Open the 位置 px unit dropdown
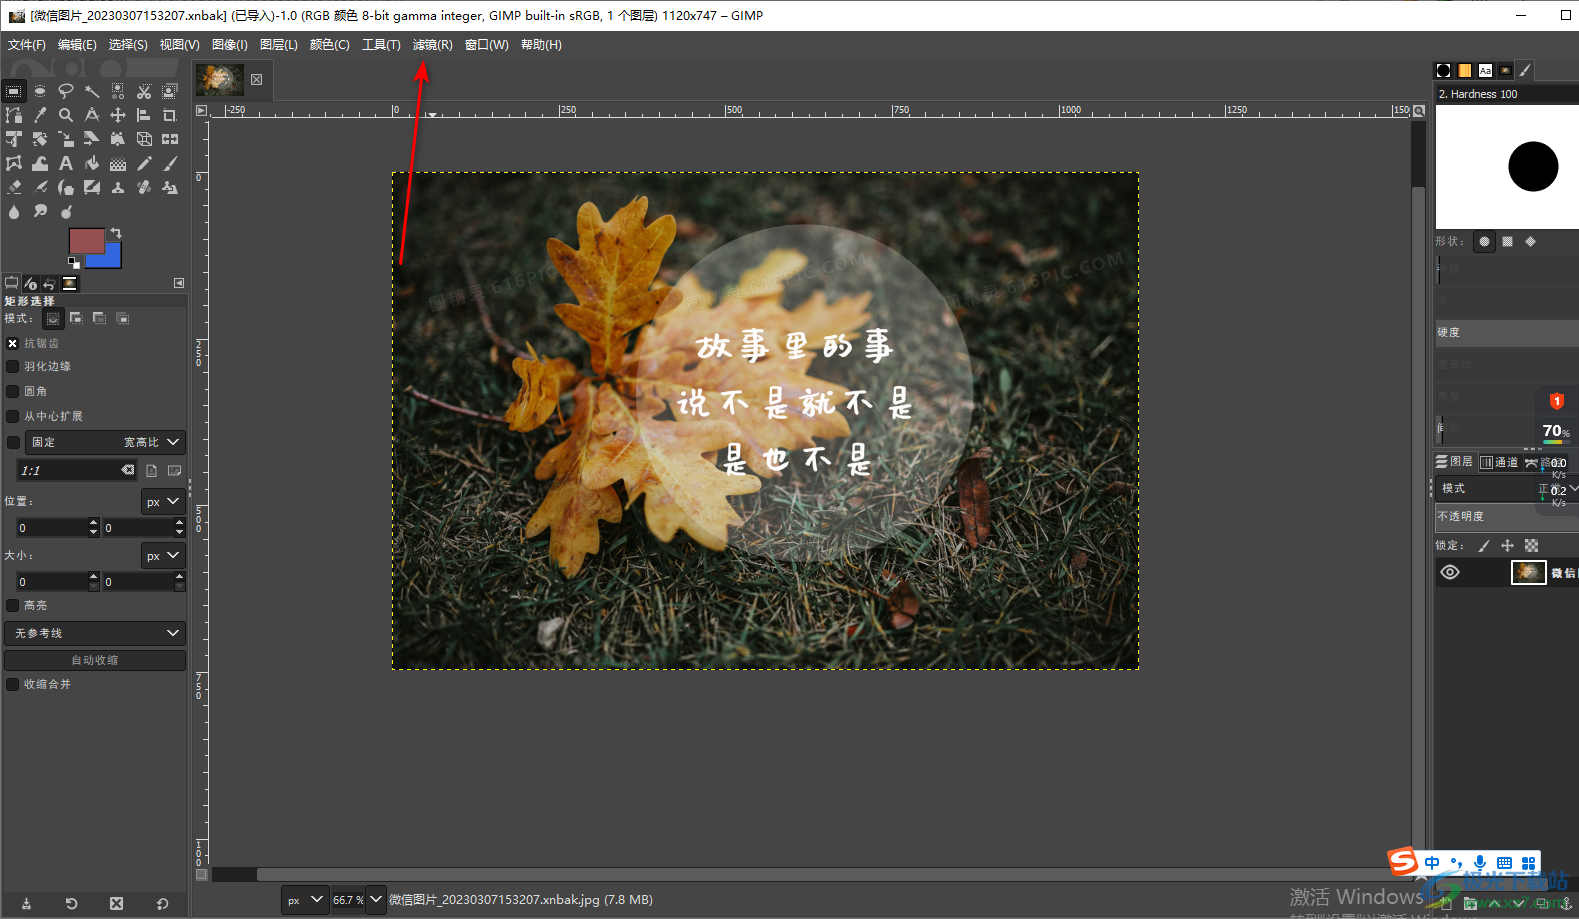This screenshot has height=919, width=1579. coord(163,502)
